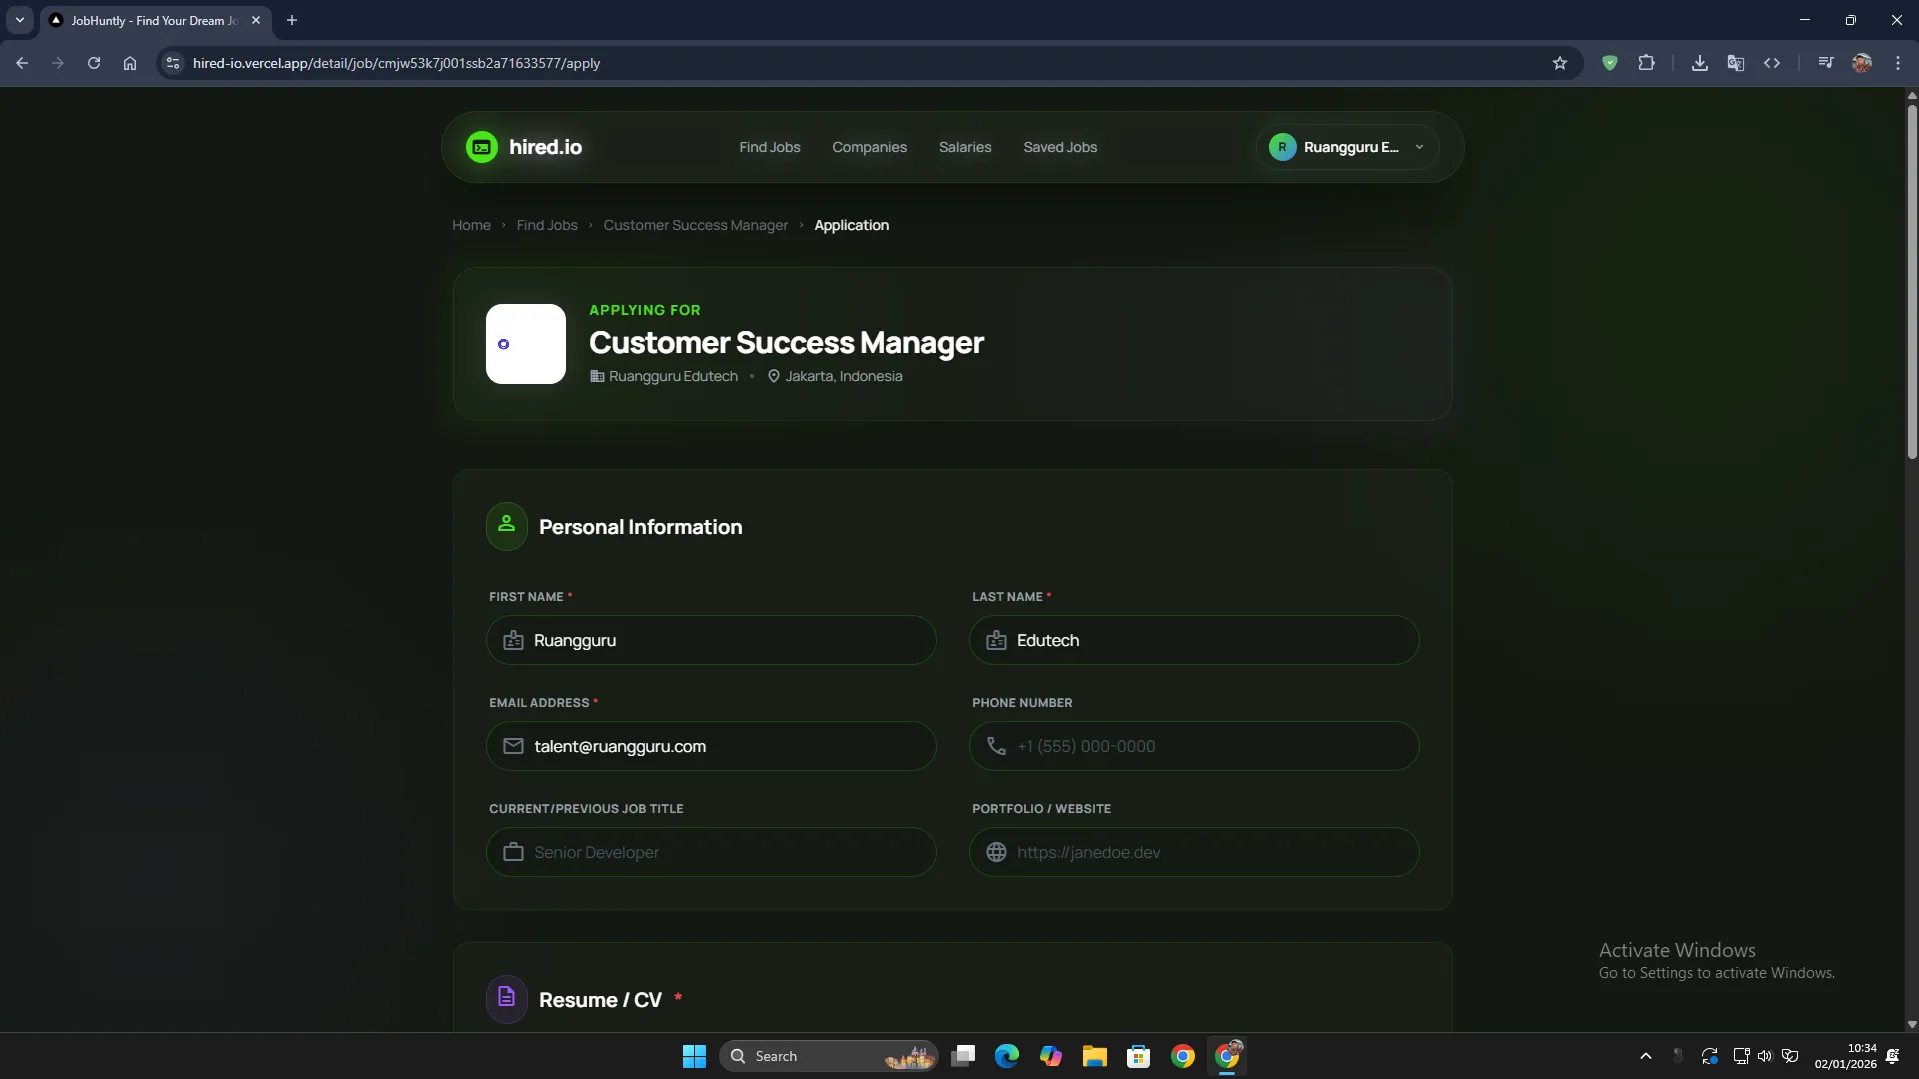
Task: Click the Phone Number input field
Action: [1193, 746]
